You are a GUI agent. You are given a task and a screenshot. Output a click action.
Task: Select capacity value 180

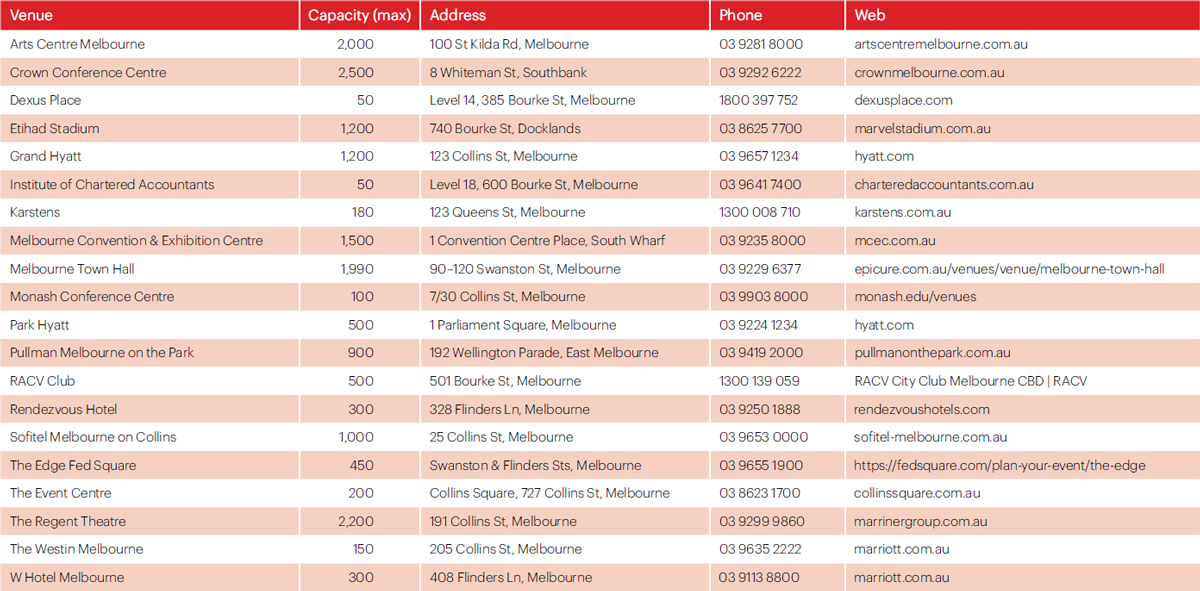pyautogui.click(x=363, y=212)
